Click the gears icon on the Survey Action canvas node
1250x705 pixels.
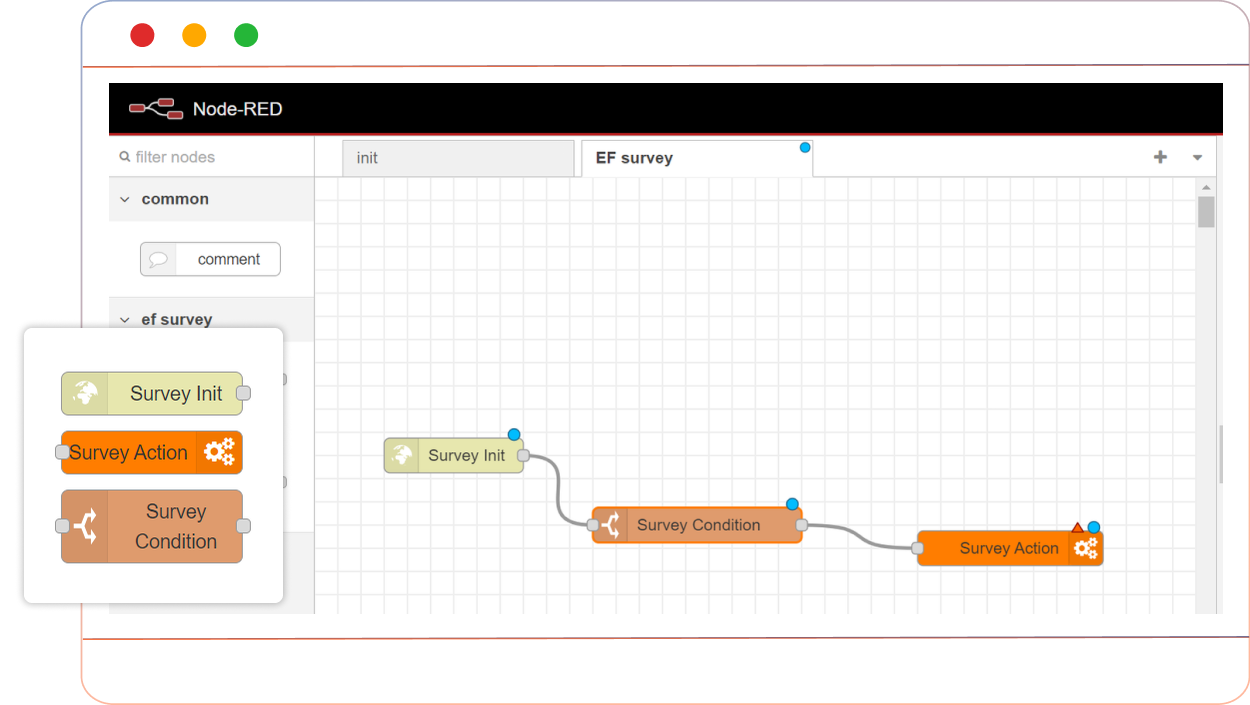pyautogui.click(x=1086, y=547)
